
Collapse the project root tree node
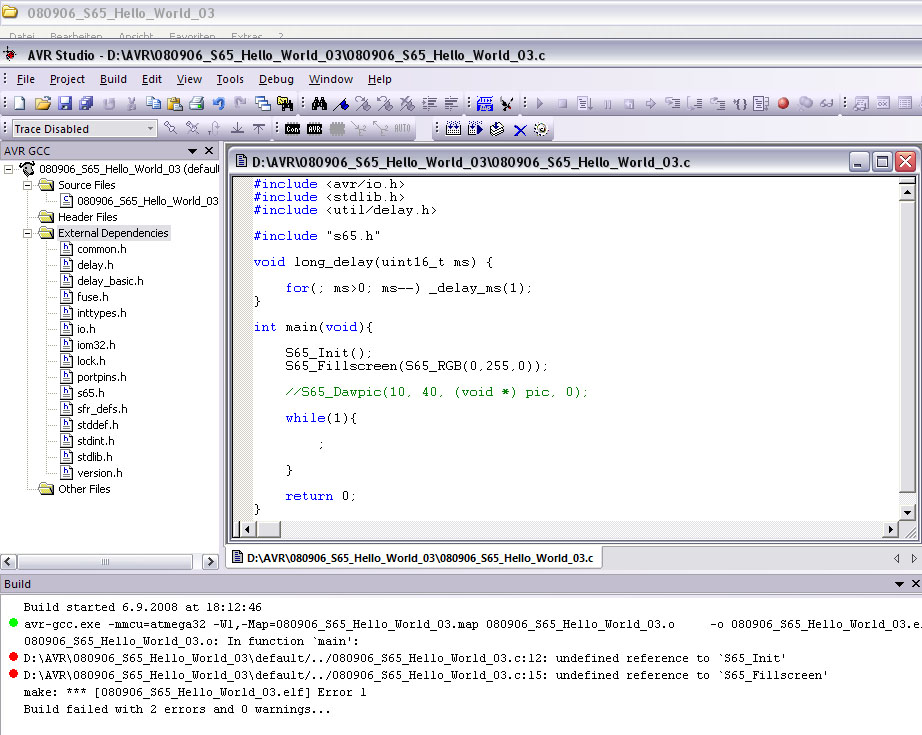9,169
